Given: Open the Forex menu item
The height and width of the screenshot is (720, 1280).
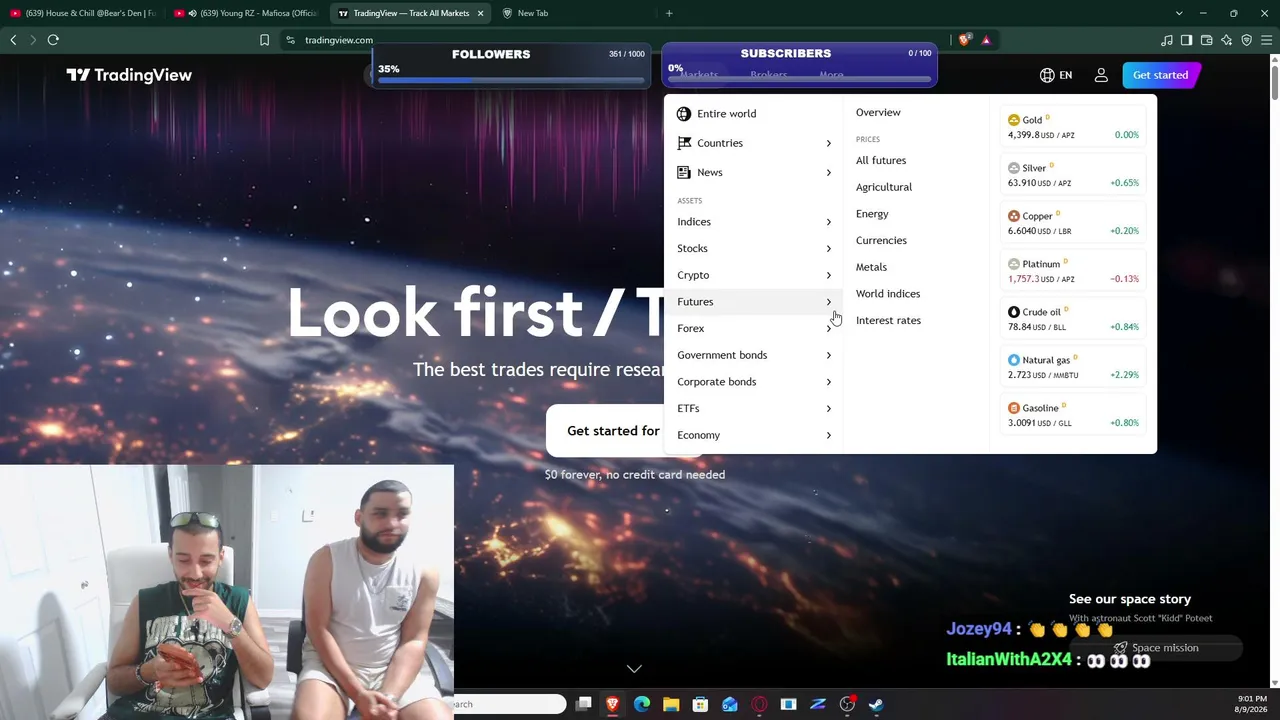Looking at the screenshot, I should 754,328.
